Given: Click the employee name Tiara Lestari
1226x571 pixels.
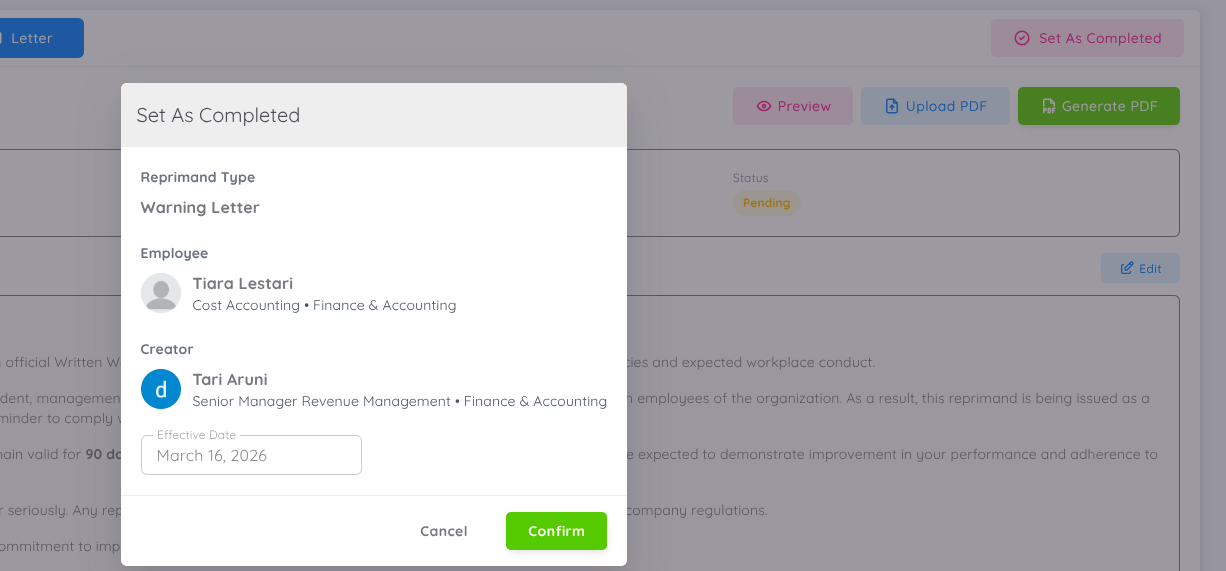Looking at the screenshot, I should coord(243,284).
